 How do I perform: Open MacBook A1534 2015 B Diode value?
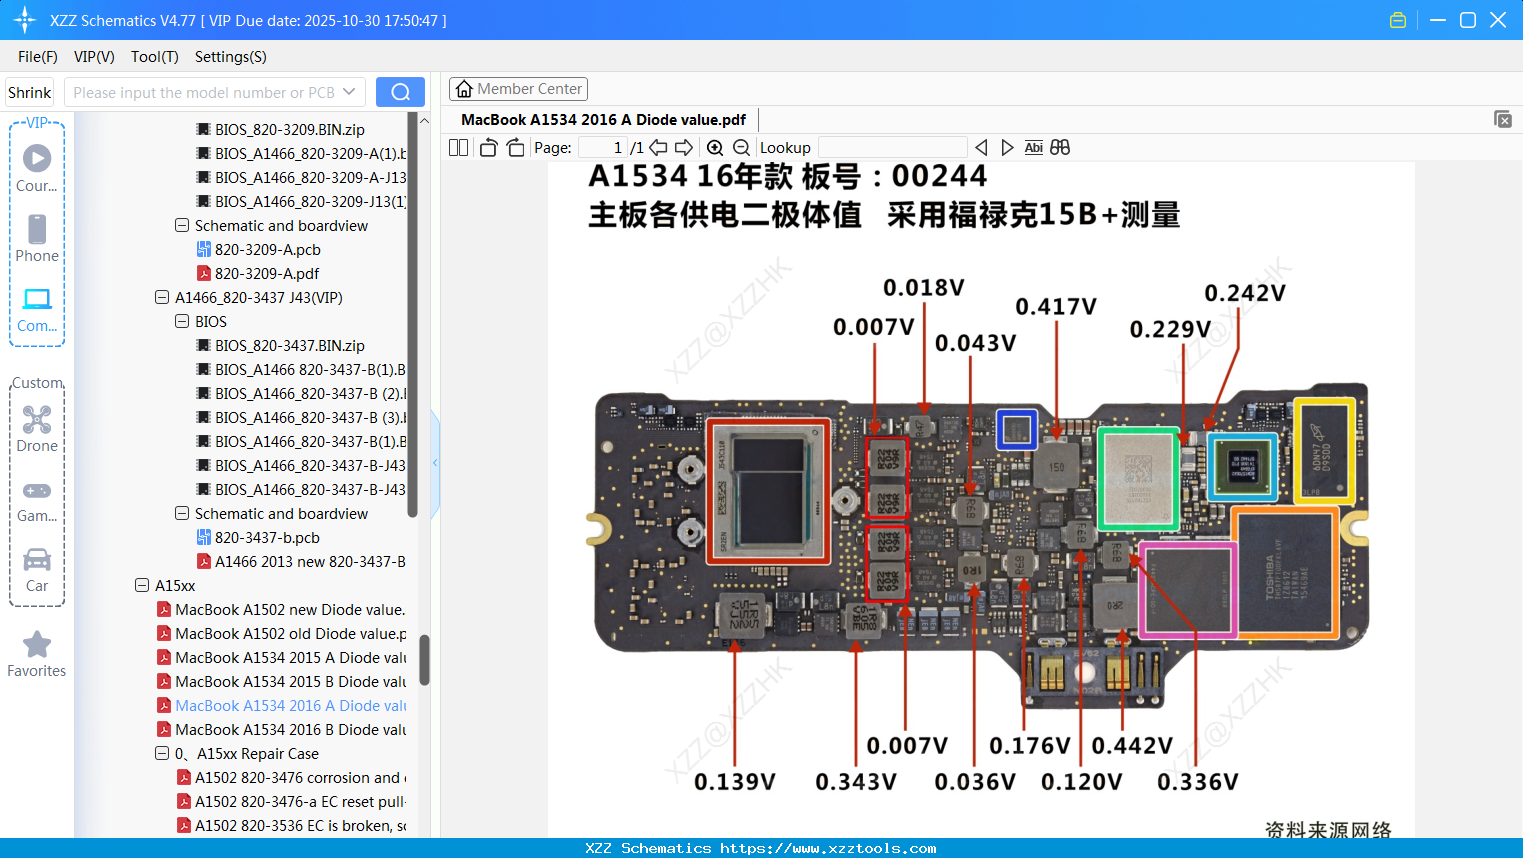click(x=290, y=681)
